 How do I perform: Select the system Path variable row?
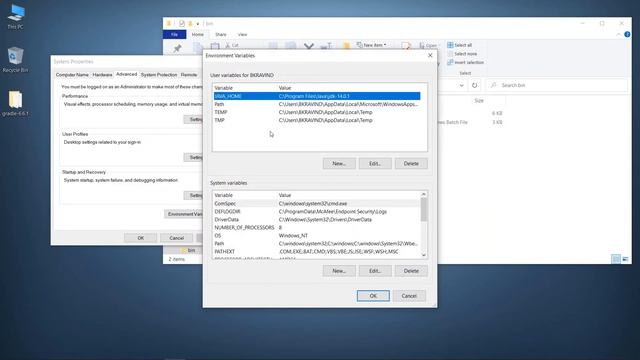317,244
